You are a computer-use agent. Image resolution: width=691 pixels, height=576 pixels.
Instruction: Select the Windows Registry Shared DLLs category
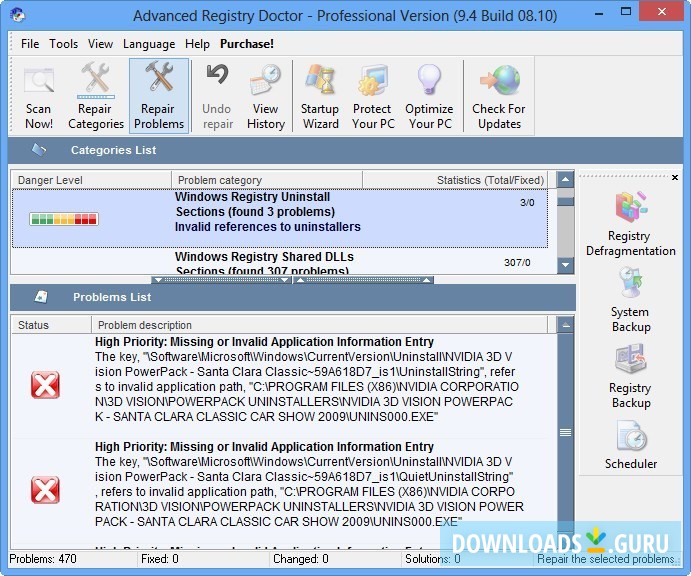(280, 262)
